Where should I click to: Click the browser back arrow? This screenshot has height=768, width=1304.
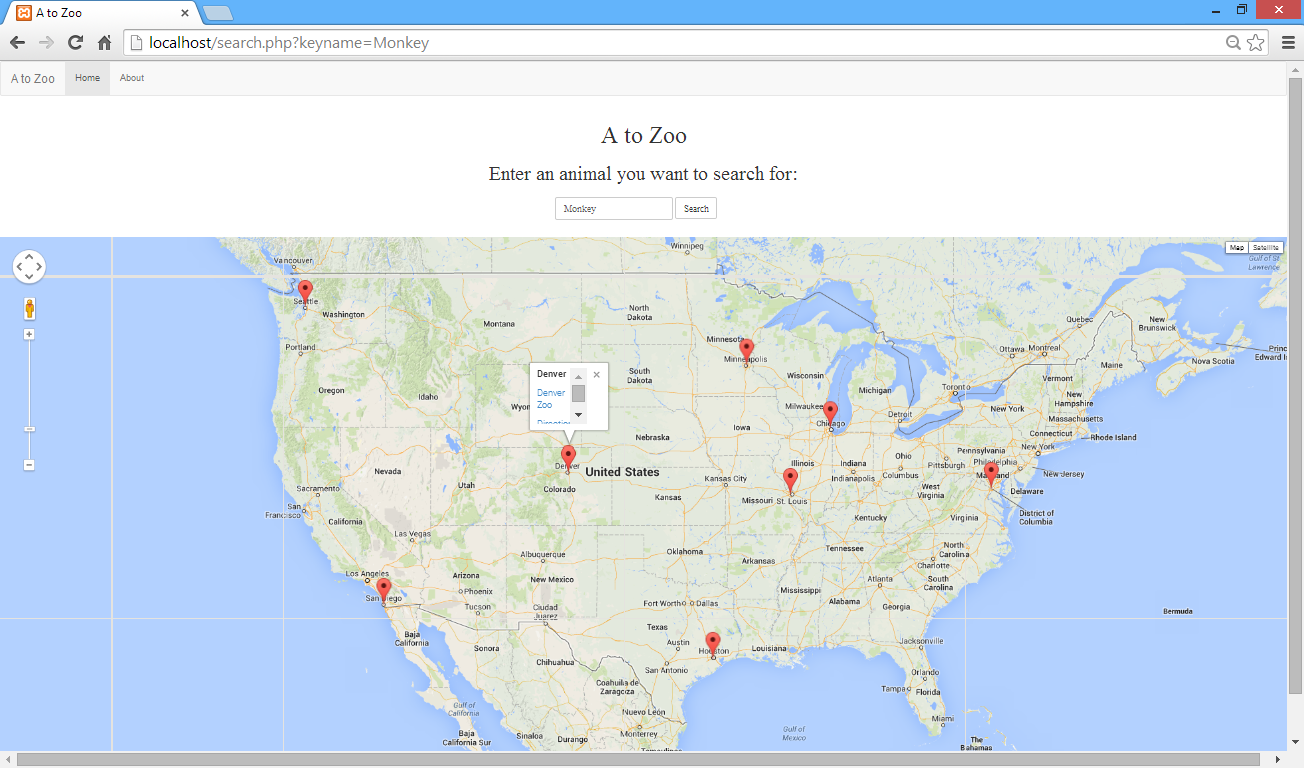(17, 42)
